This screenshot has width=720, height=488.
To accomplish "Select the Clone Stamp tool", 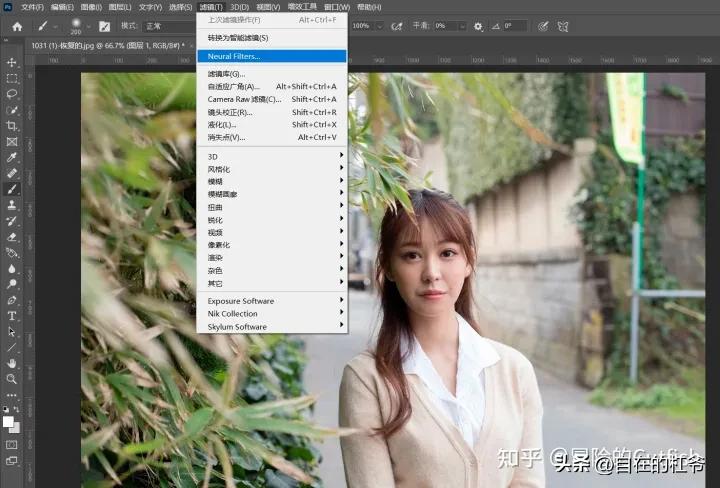I will [12, 205].
